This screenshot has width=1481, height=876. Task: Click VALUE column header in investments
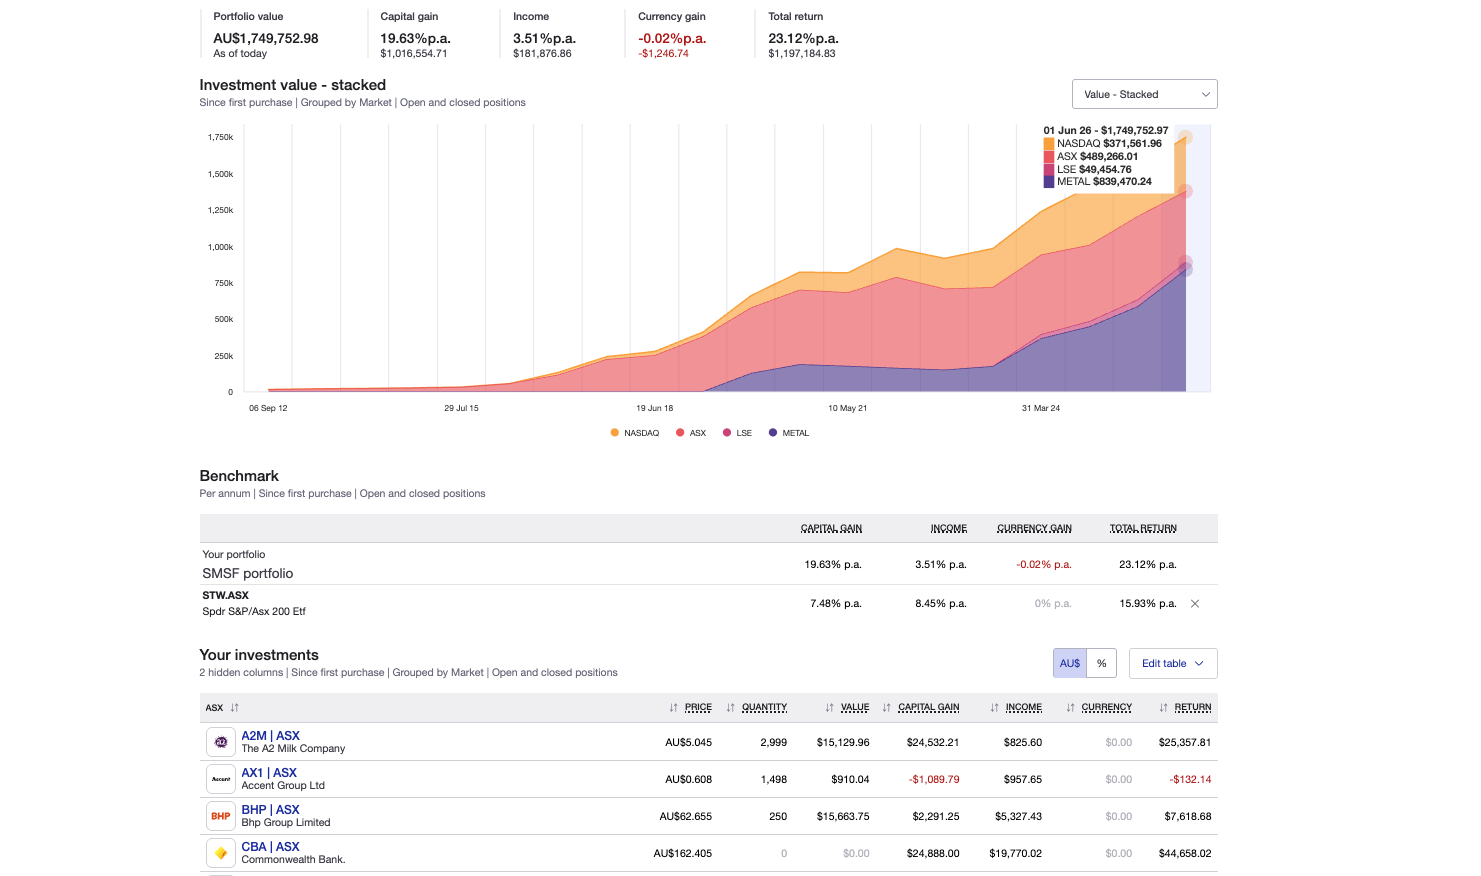[x=855, y=707]
